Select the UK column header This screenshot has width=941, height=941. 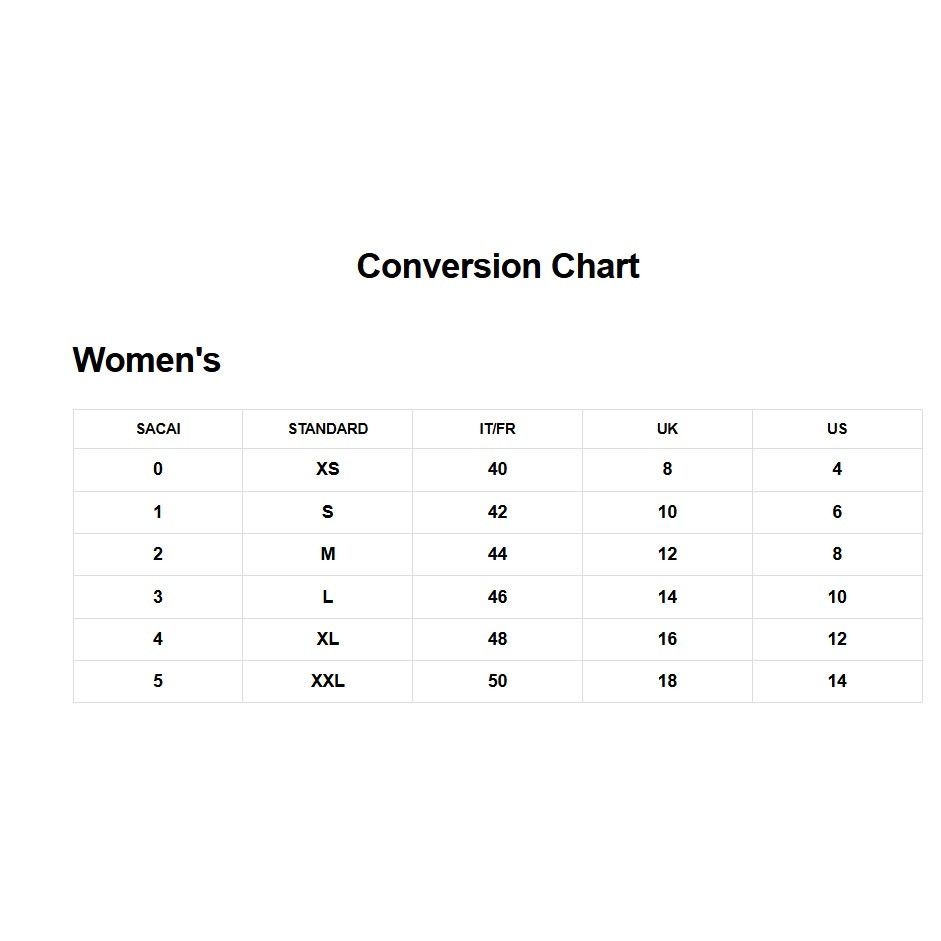pyautogui.click(x=667, y=429)
